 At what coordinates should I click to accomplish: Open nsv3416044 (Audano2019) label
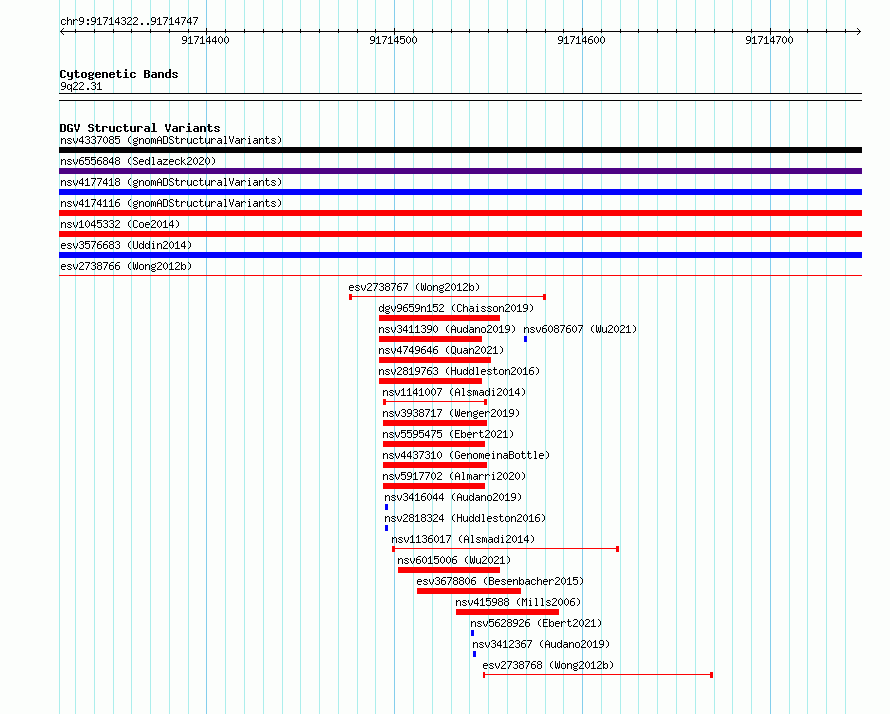click(x=453, y=497)
